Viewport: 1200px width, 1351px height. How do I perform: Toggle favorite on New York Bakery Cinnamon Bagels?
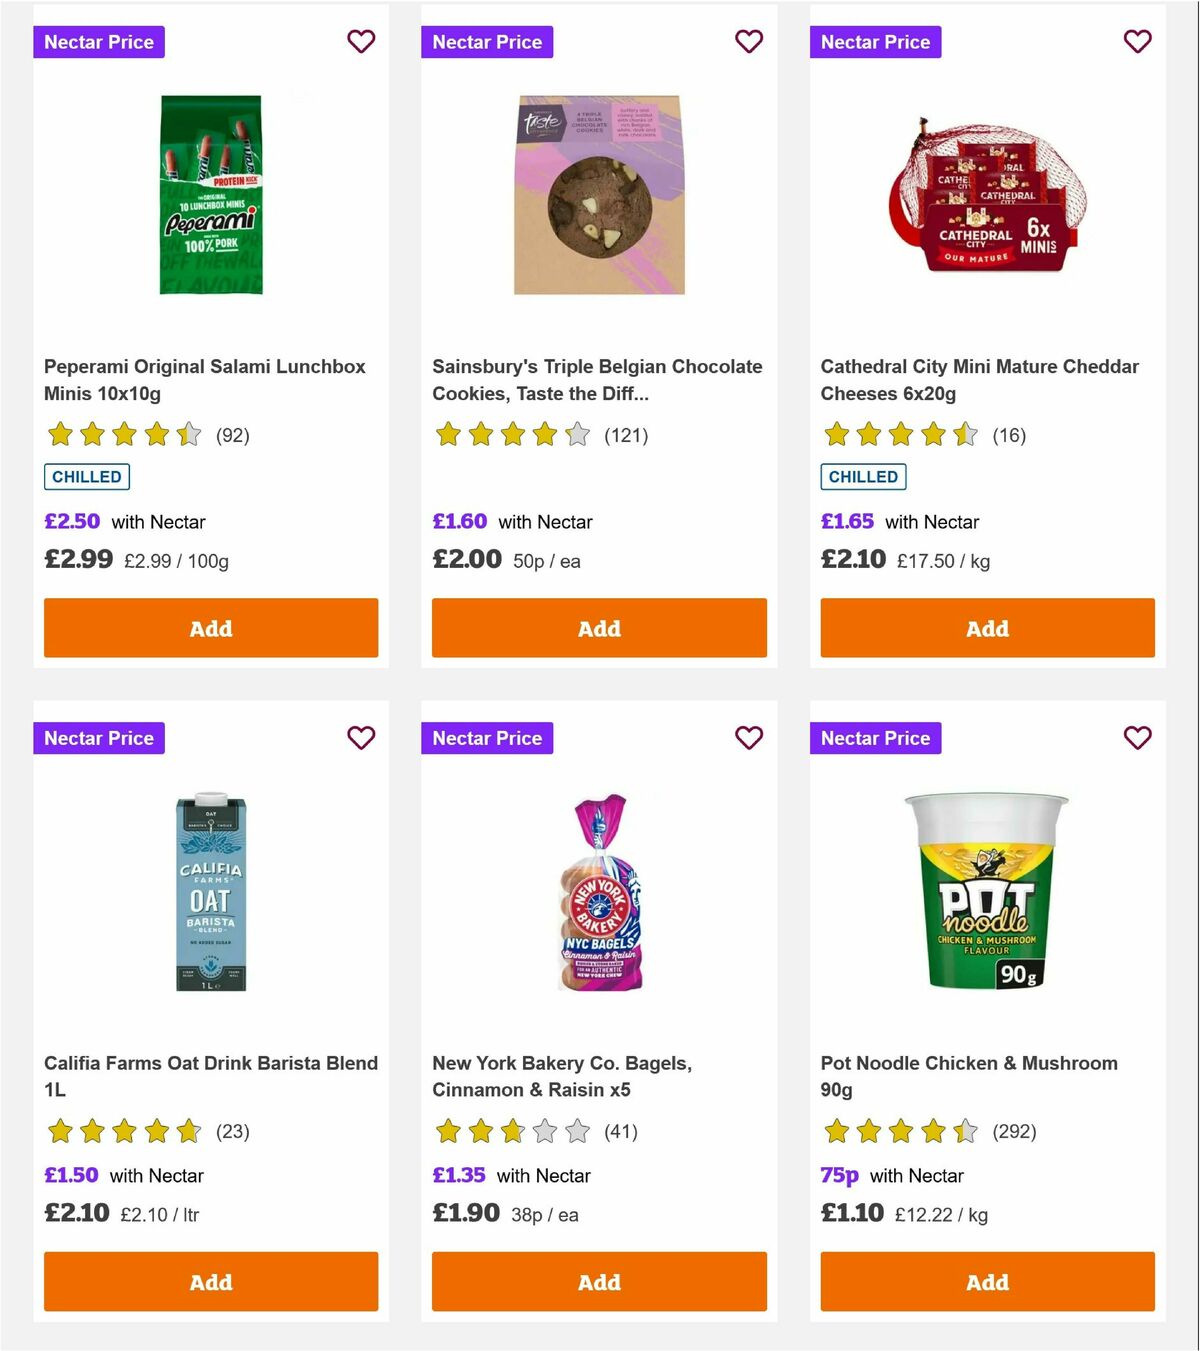[749, 738]
